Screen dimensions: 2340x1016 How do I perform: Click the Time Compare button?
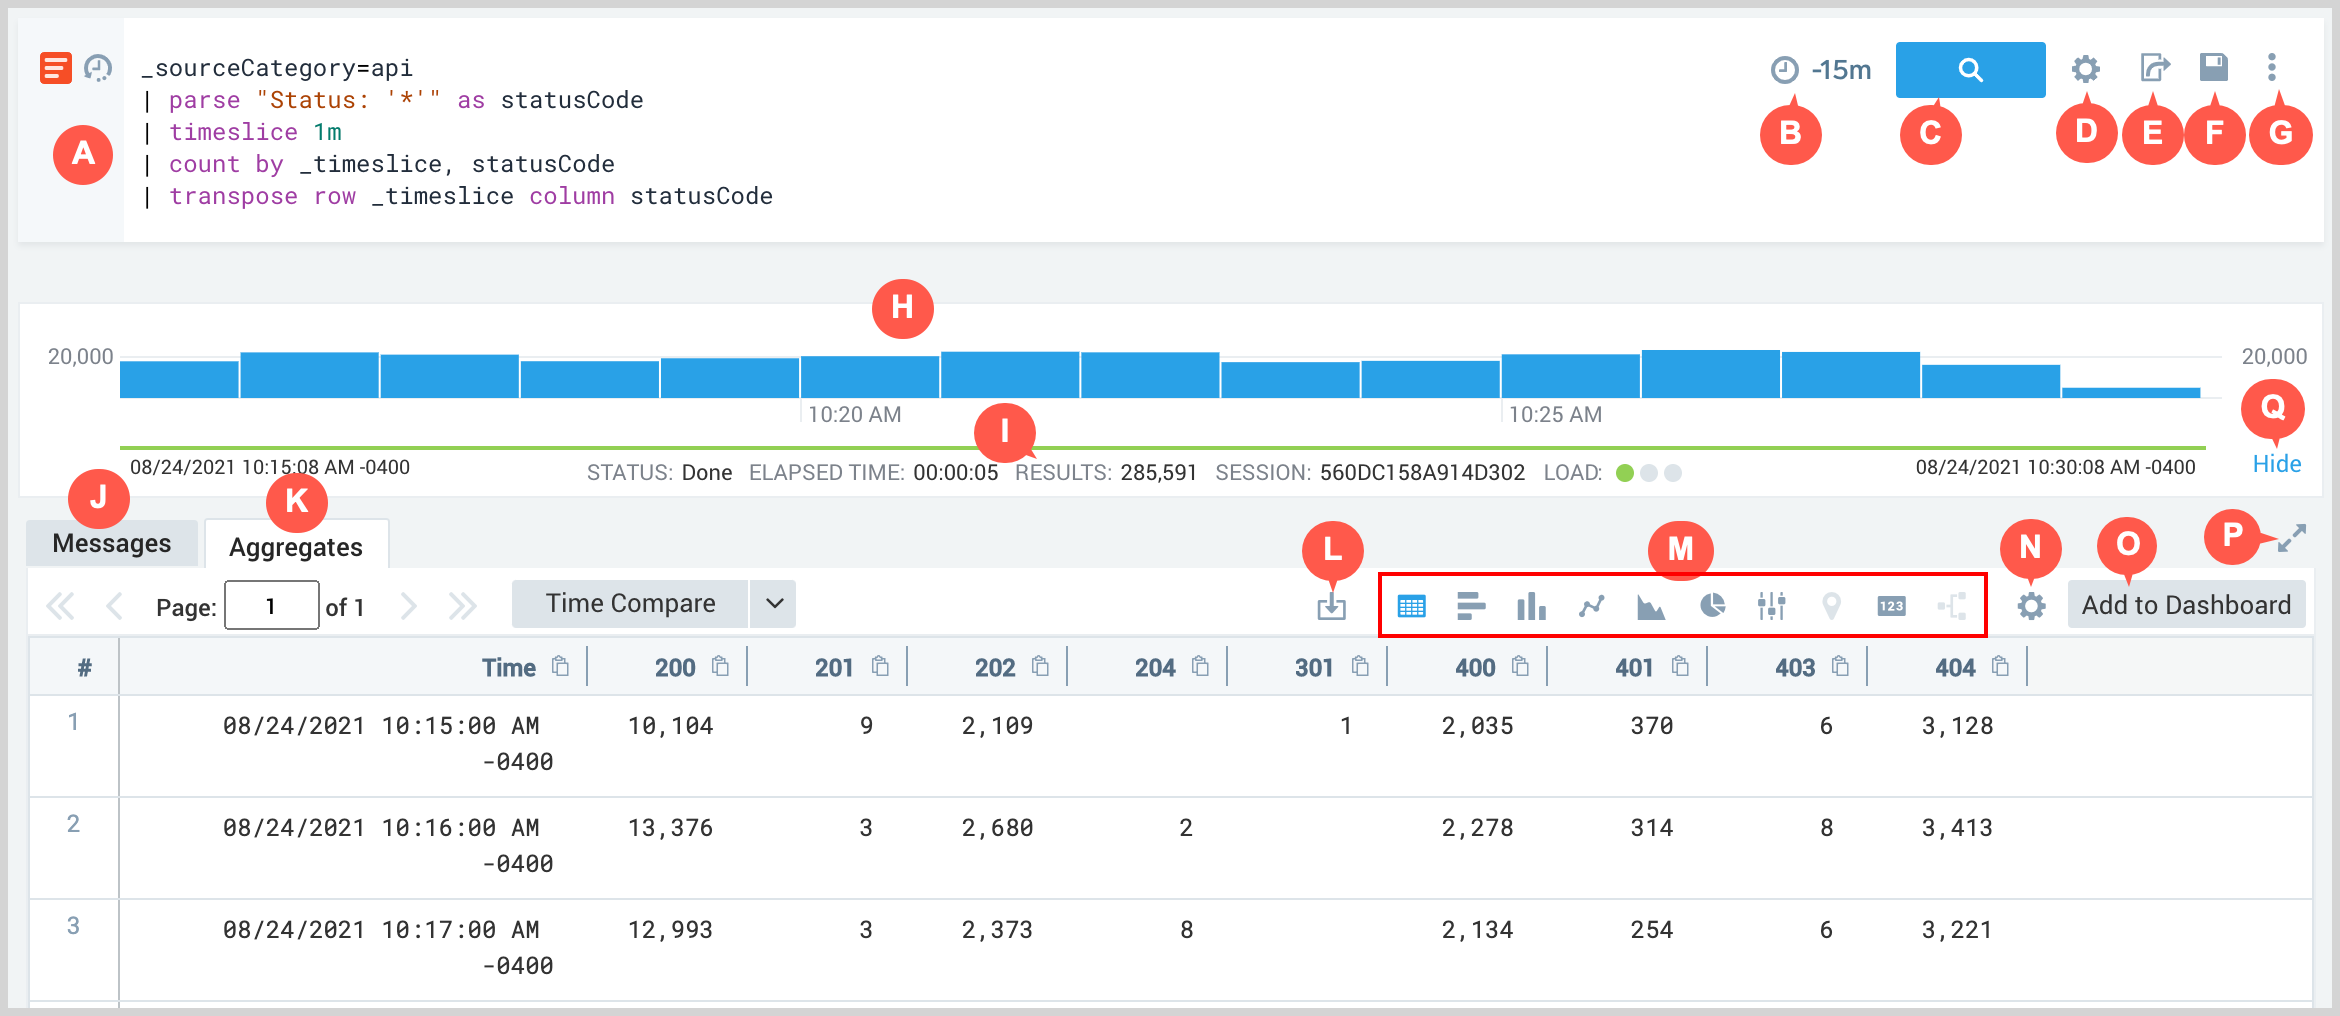630,604
